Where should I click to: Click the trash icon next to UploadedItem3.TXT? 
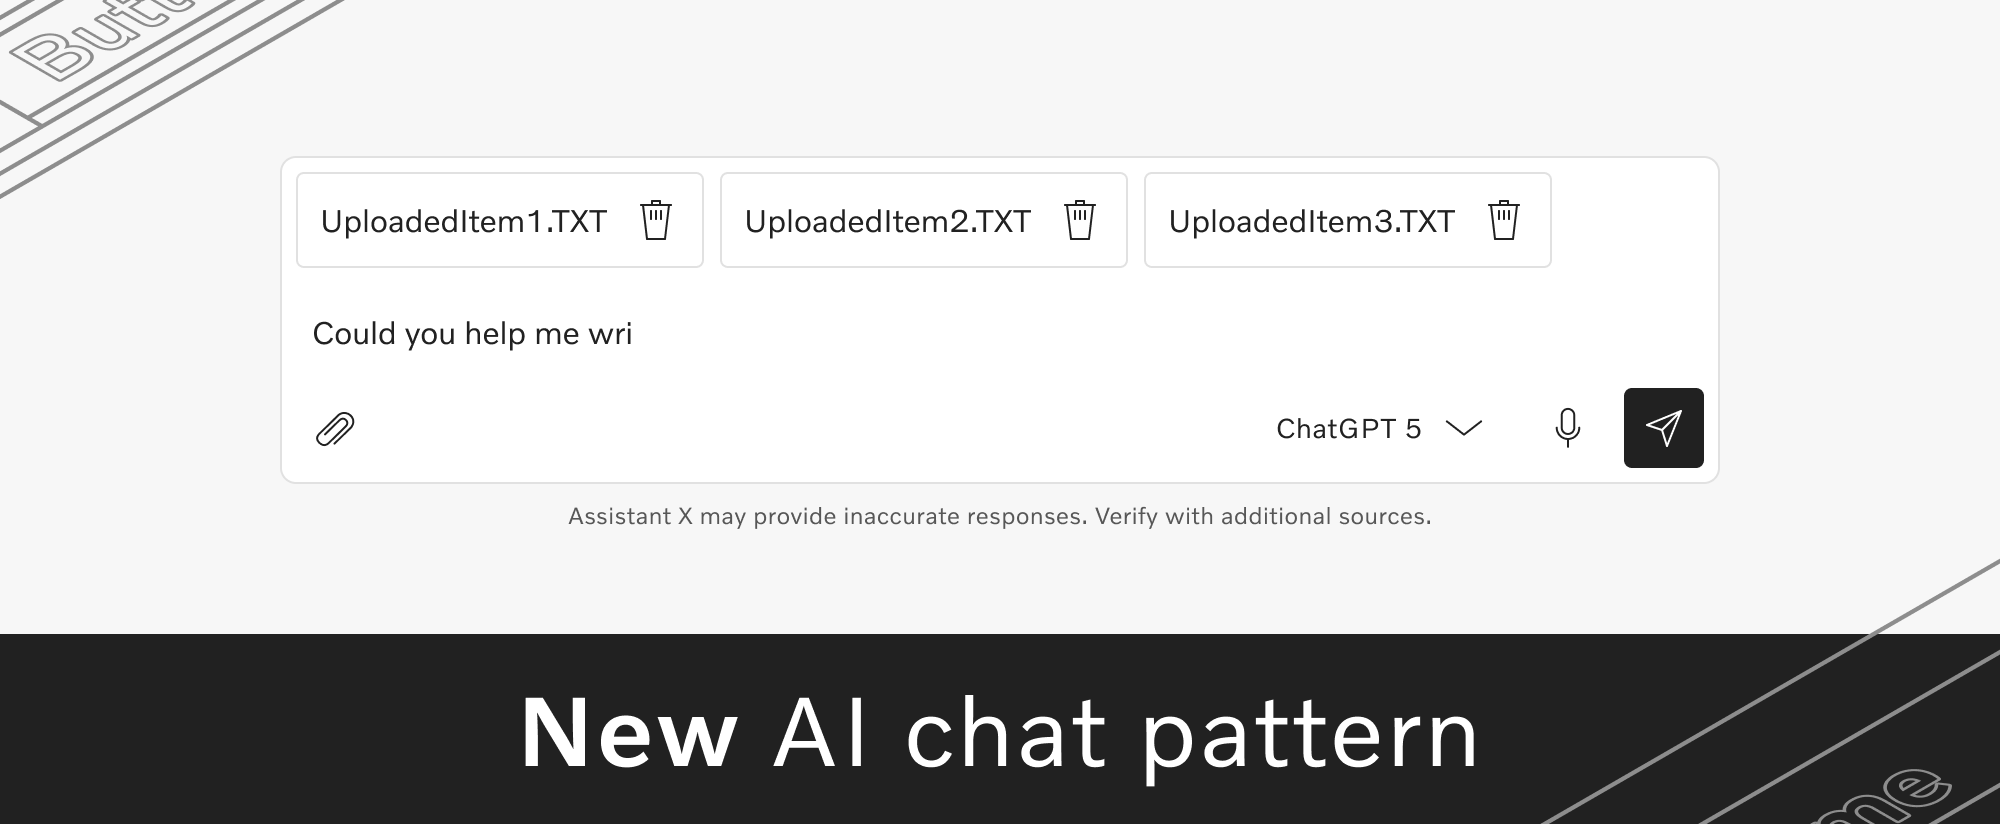pos(1504,220)
